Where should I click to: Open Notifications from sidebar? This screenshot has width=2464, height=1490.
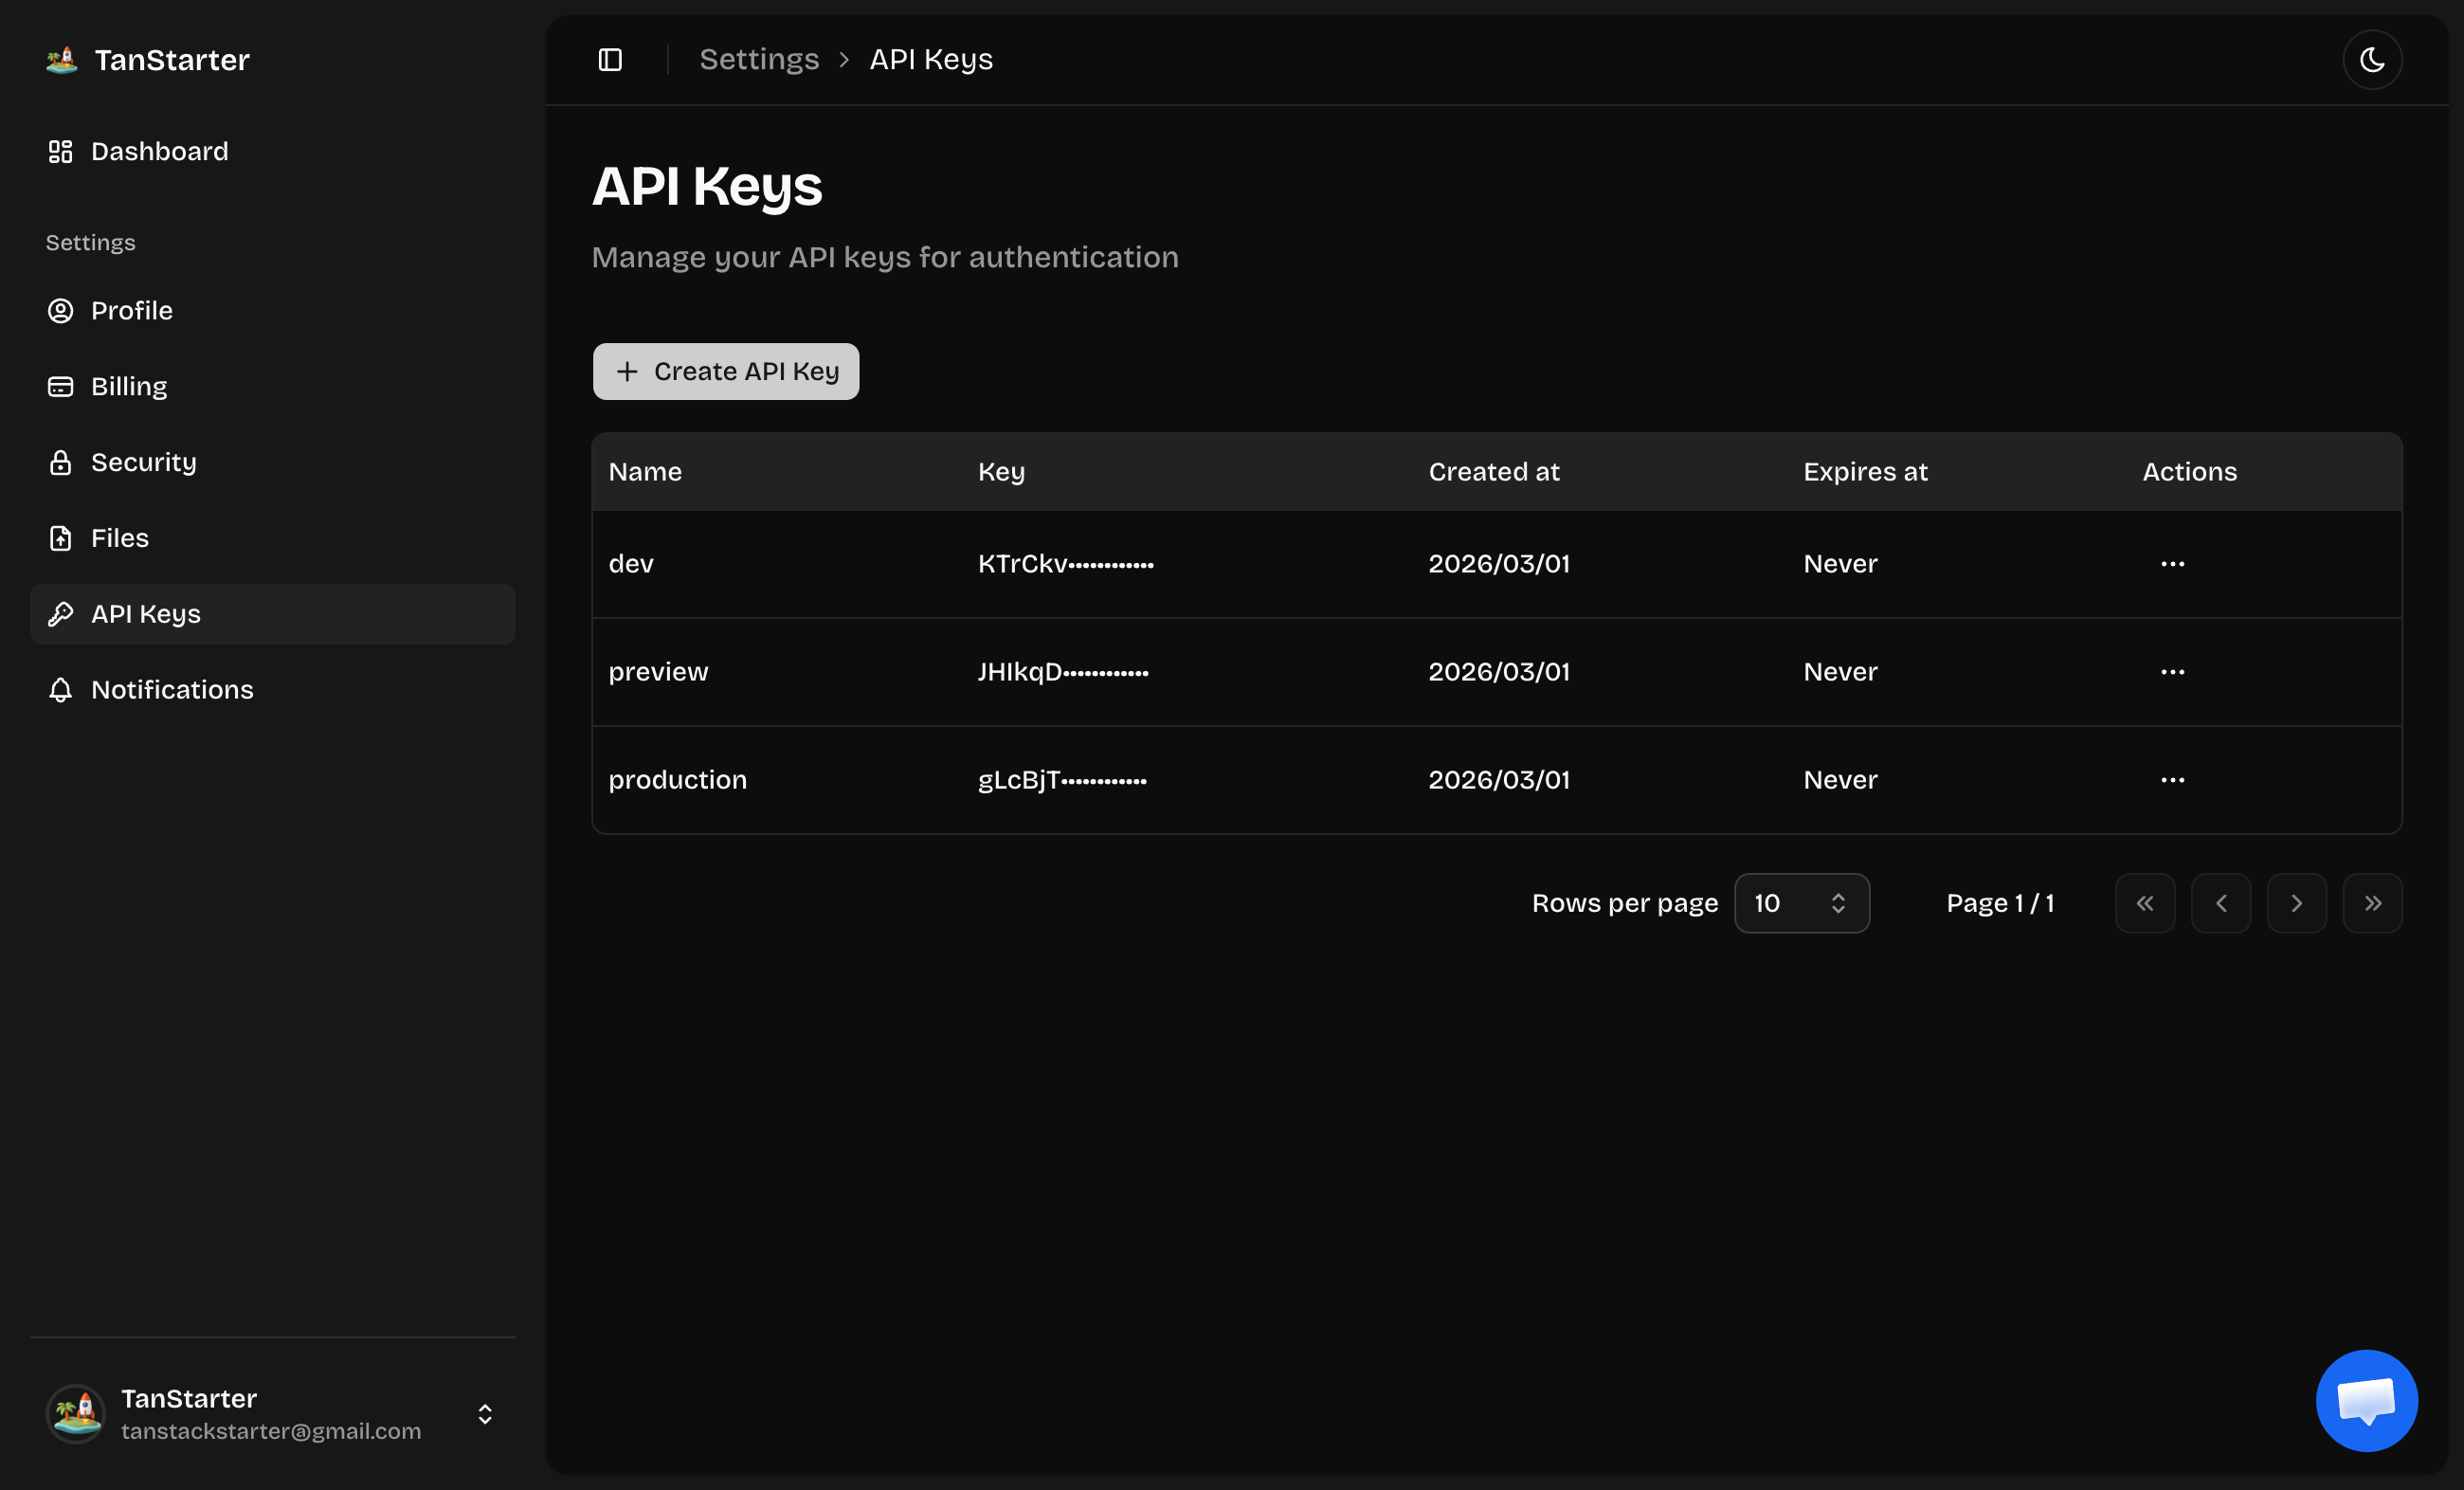172,689
